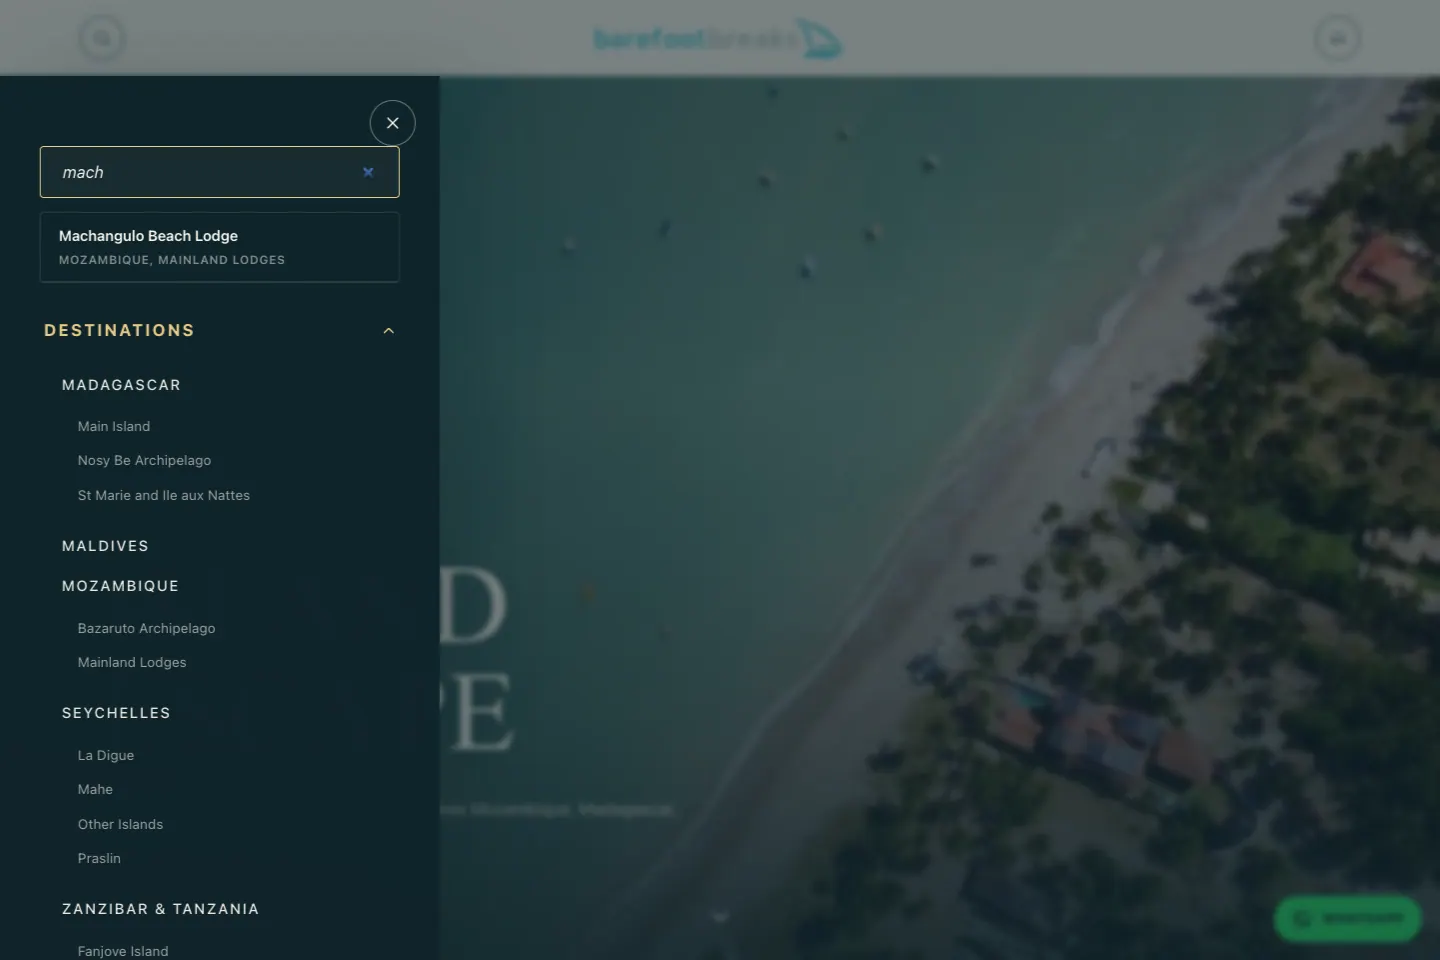Select Nosy Be Archipelago
The height and width of the screenshot is (960, 1440).
[x=144, y=460]
